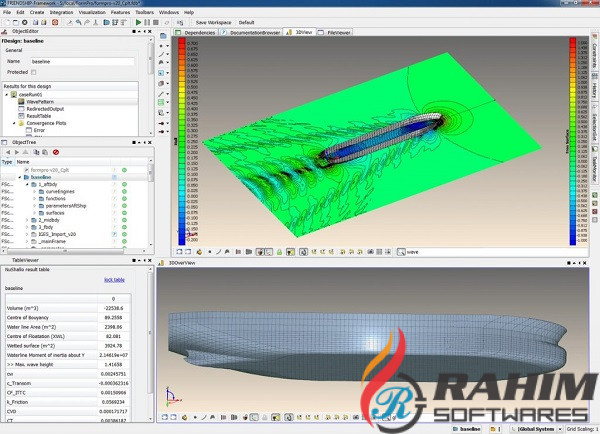Expand the 2_midbdy folder

27,220
